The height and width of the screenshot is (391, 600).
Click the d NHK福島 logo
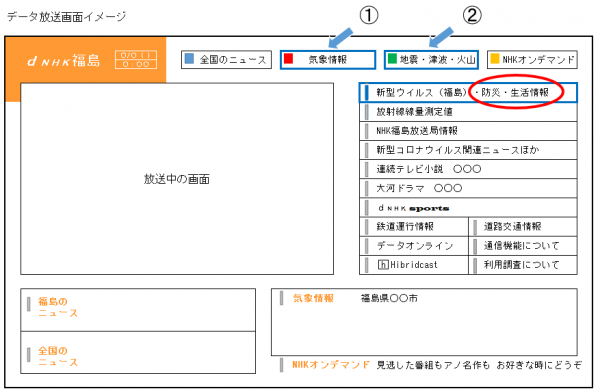coord(63,60)
